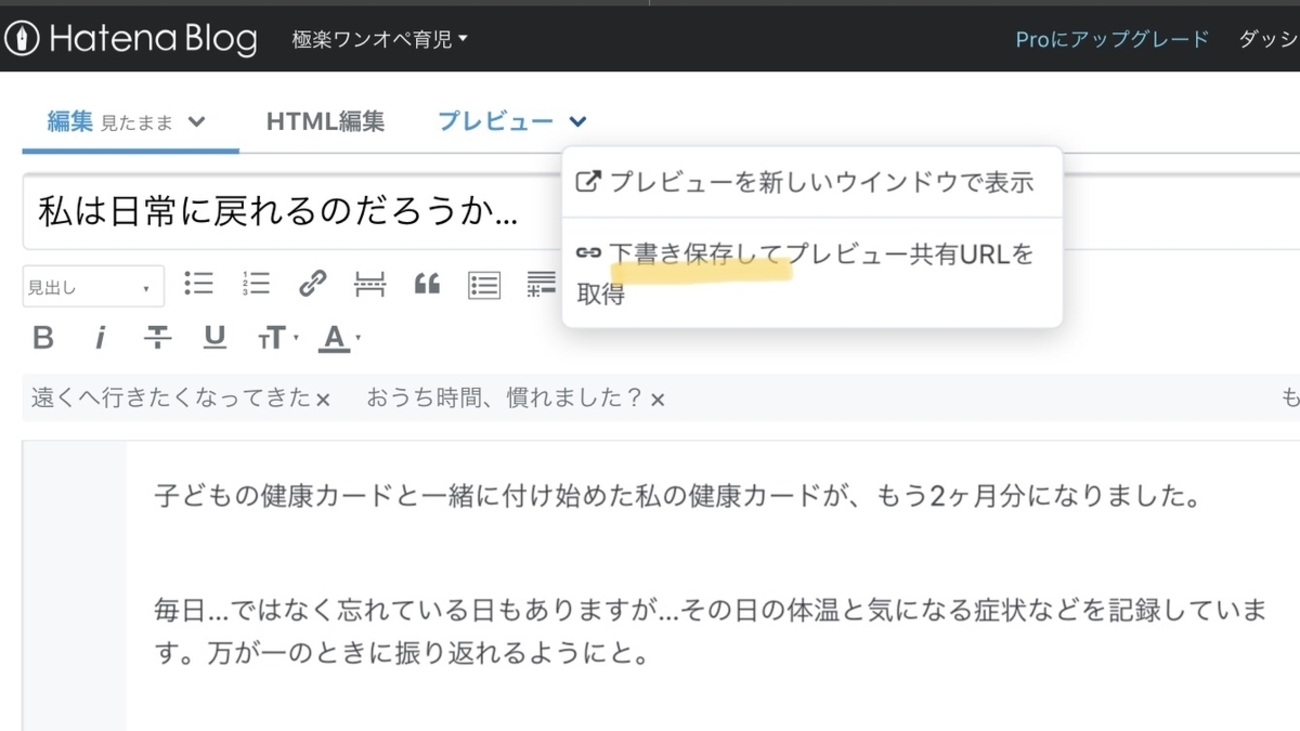Open the 見出し heading style dropdown
The width and height of the screenshot is (1300, 731).
[92, 287]
